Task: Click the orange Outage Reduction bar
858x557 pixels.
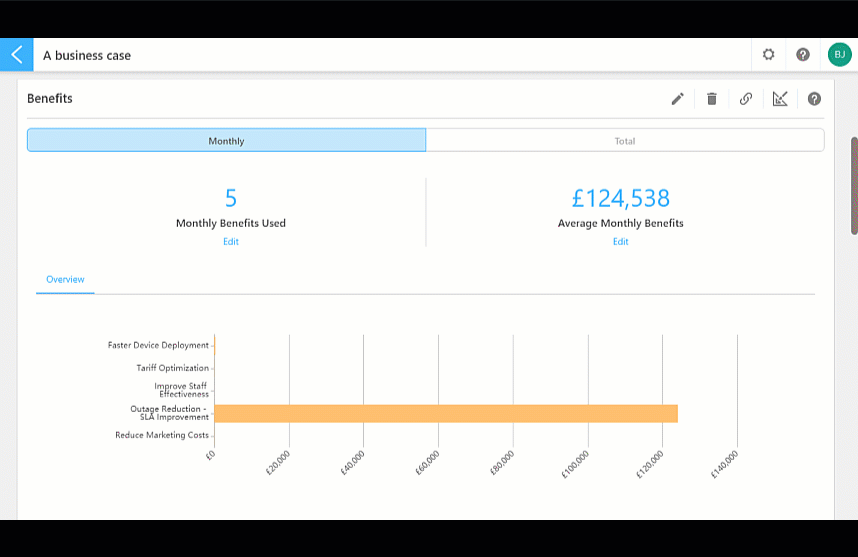Action: 446,414
